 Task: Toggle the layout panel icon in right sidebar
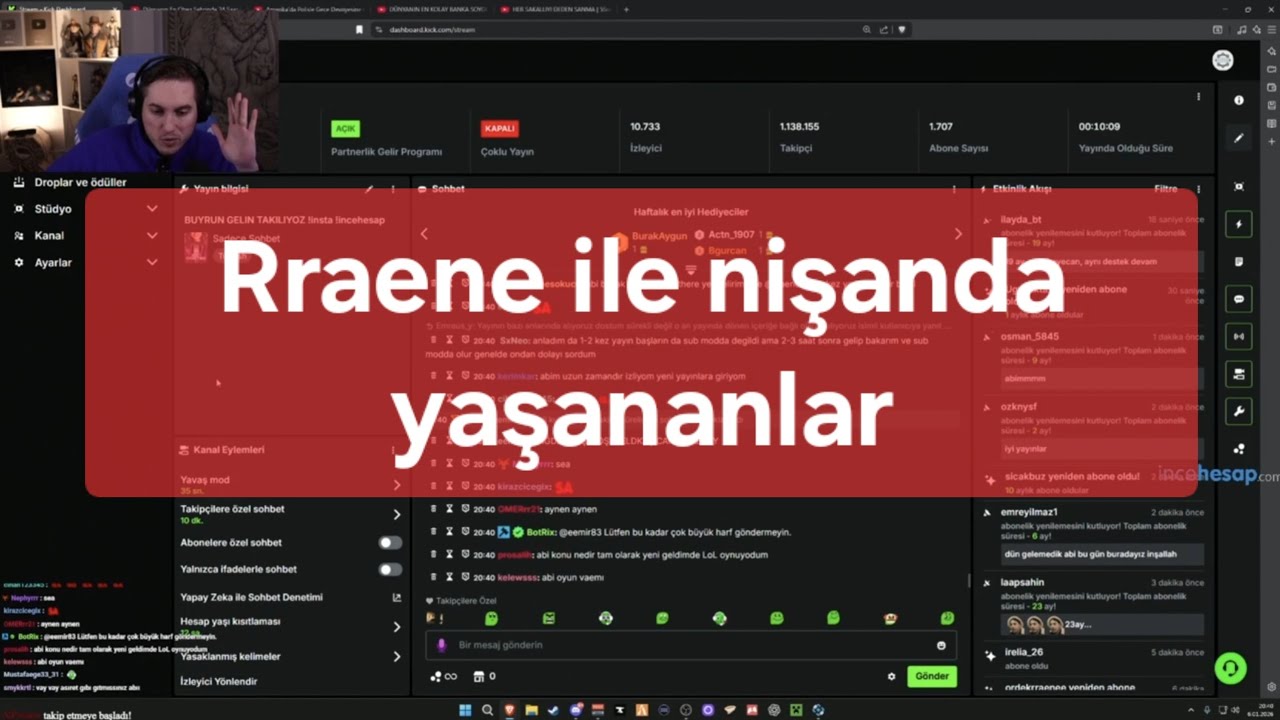point(1239,374)
